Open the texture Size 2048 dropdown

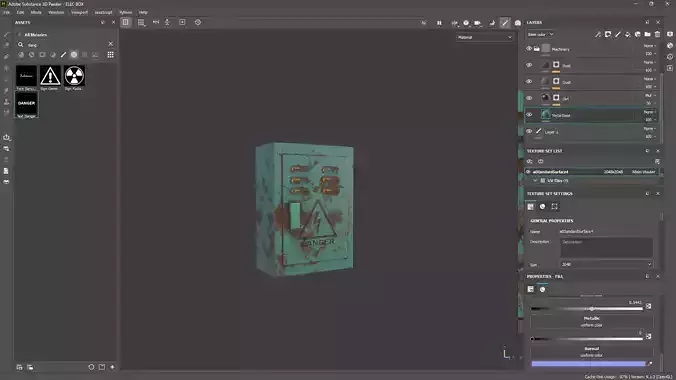pos(606,264)
